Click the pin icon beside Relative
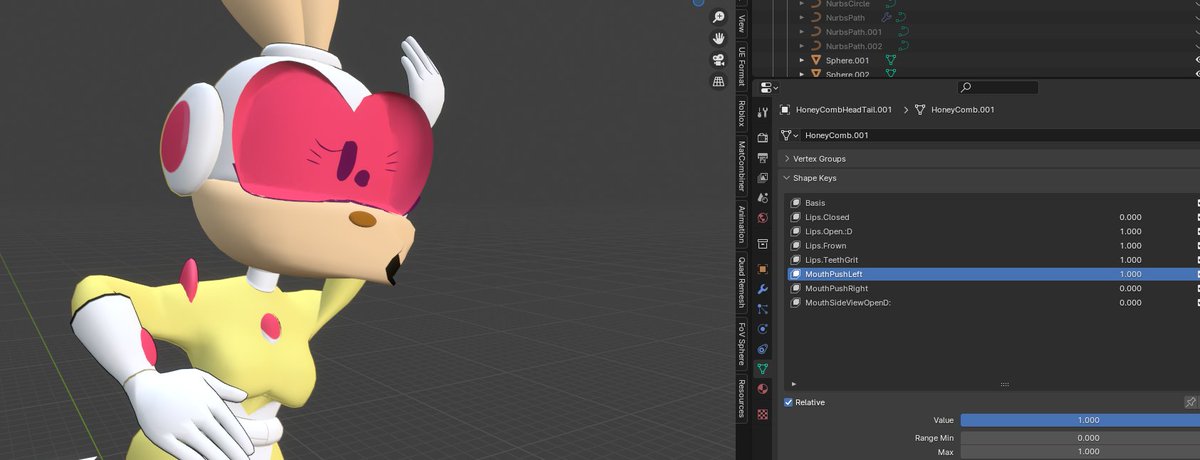 click(1190, 402)
